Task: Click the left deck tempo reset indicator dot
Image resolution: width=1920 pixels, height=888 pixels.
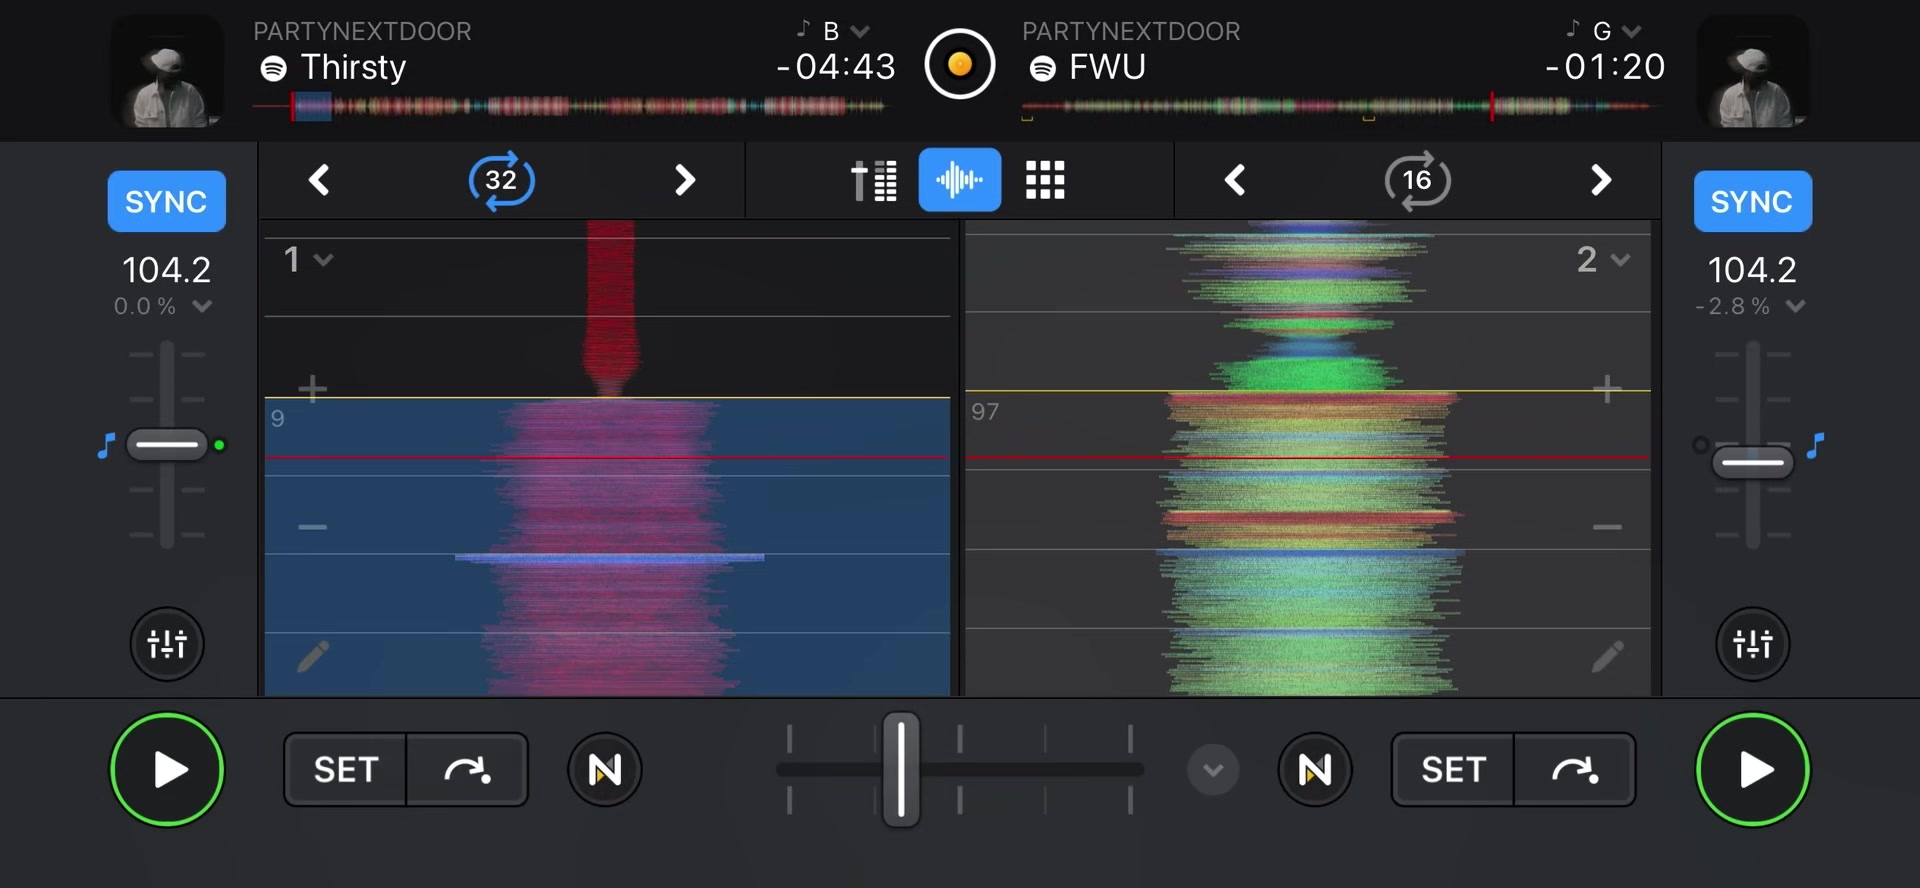Action: point(220,445)
